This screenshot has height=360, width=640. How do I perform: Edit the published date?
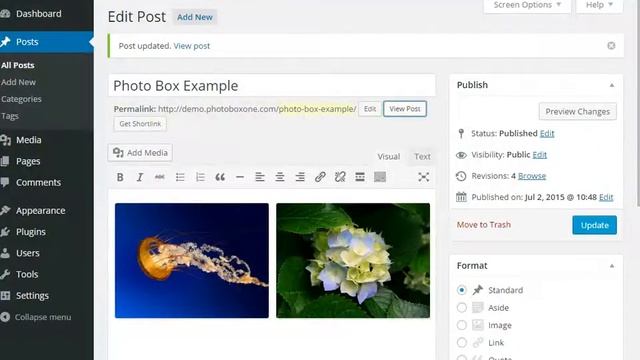pos(606,198)
